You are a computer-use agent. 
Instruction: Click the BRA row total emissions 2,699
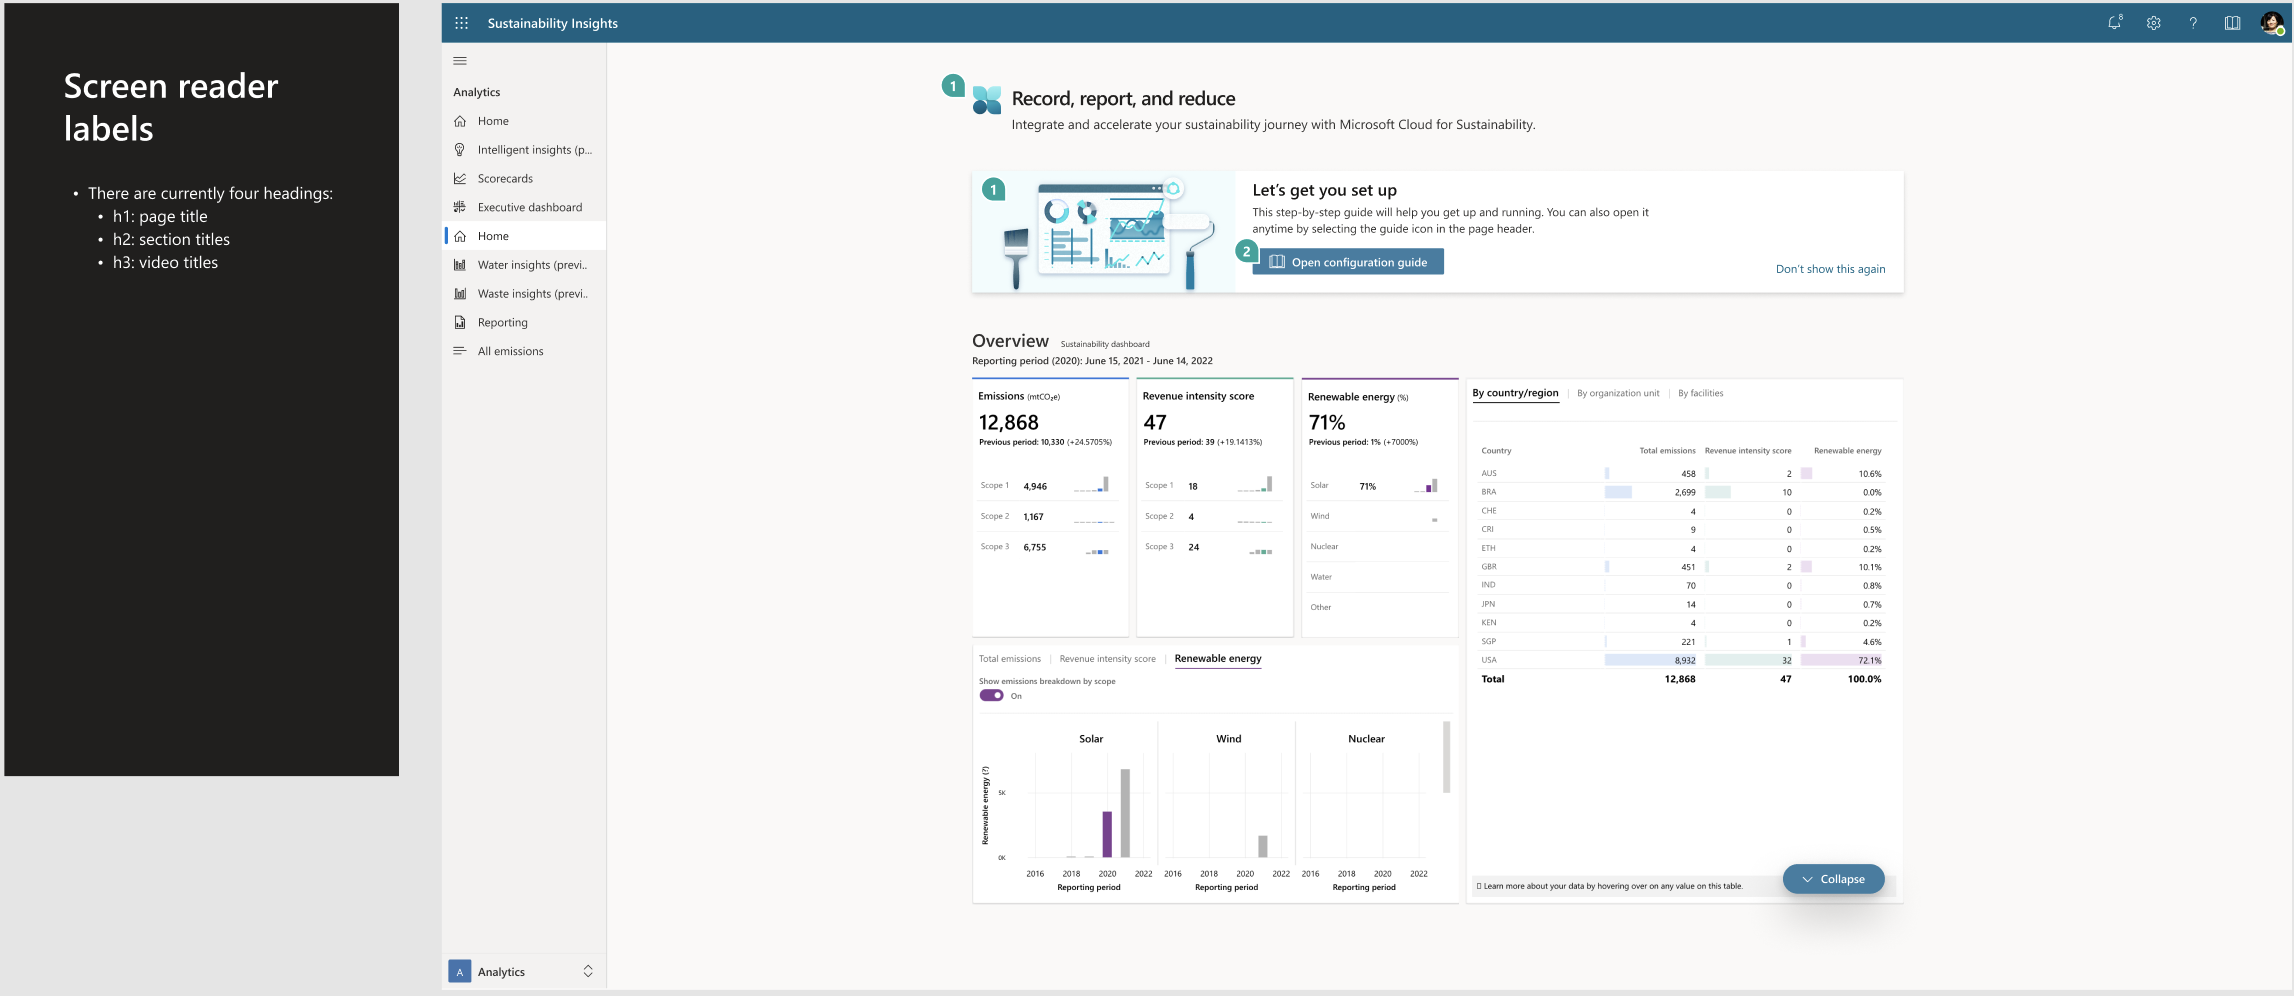1684,492
